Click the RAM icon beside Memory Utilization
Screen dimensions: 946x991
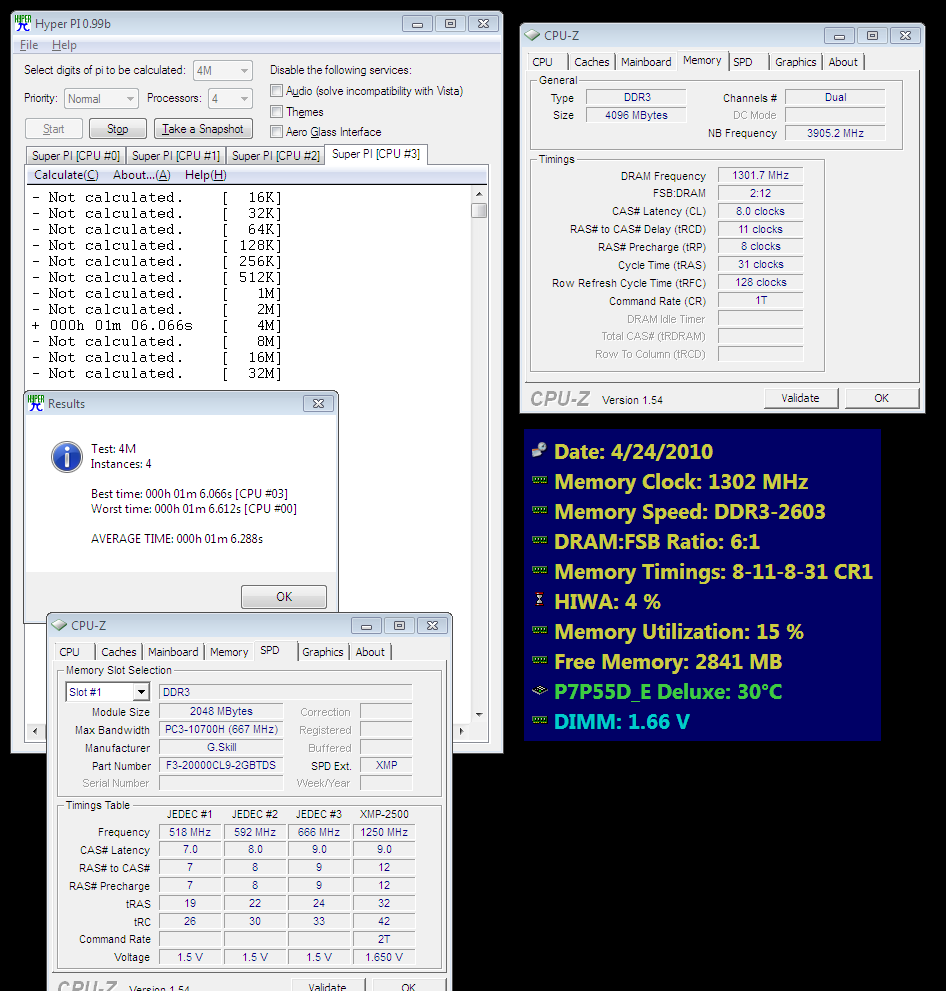tap(539, 630)
